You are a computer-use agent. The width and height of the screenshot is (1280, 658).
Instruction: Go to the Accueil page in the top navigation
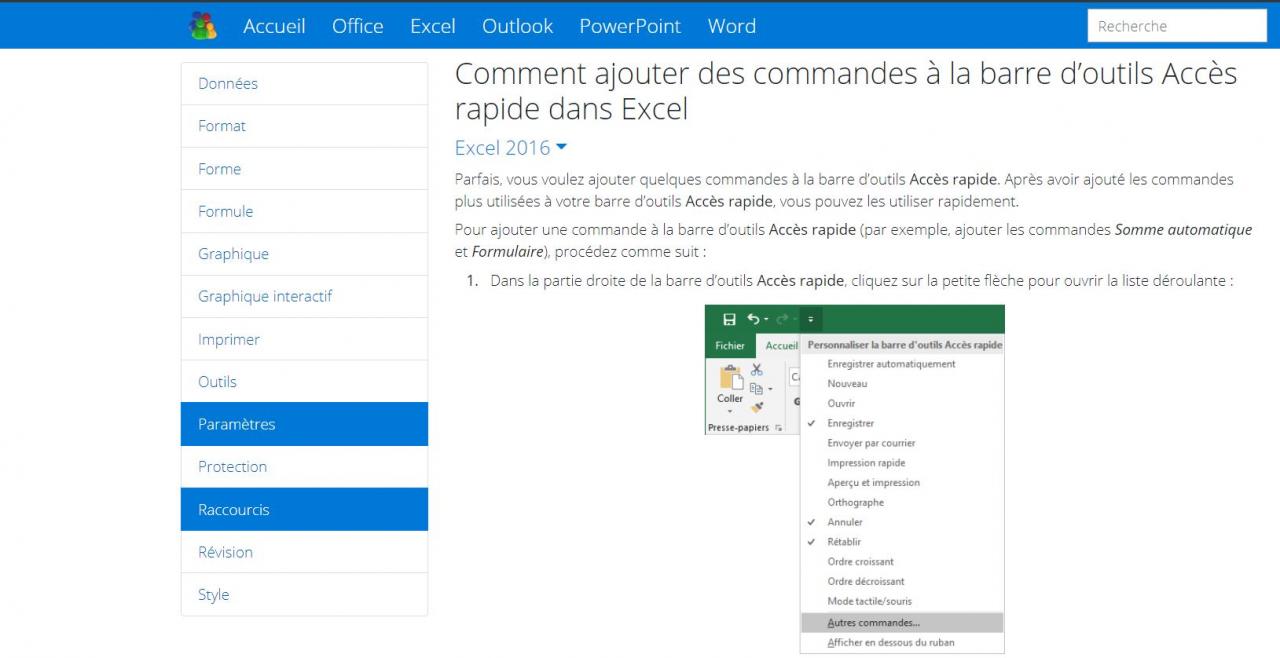point(274,26)
